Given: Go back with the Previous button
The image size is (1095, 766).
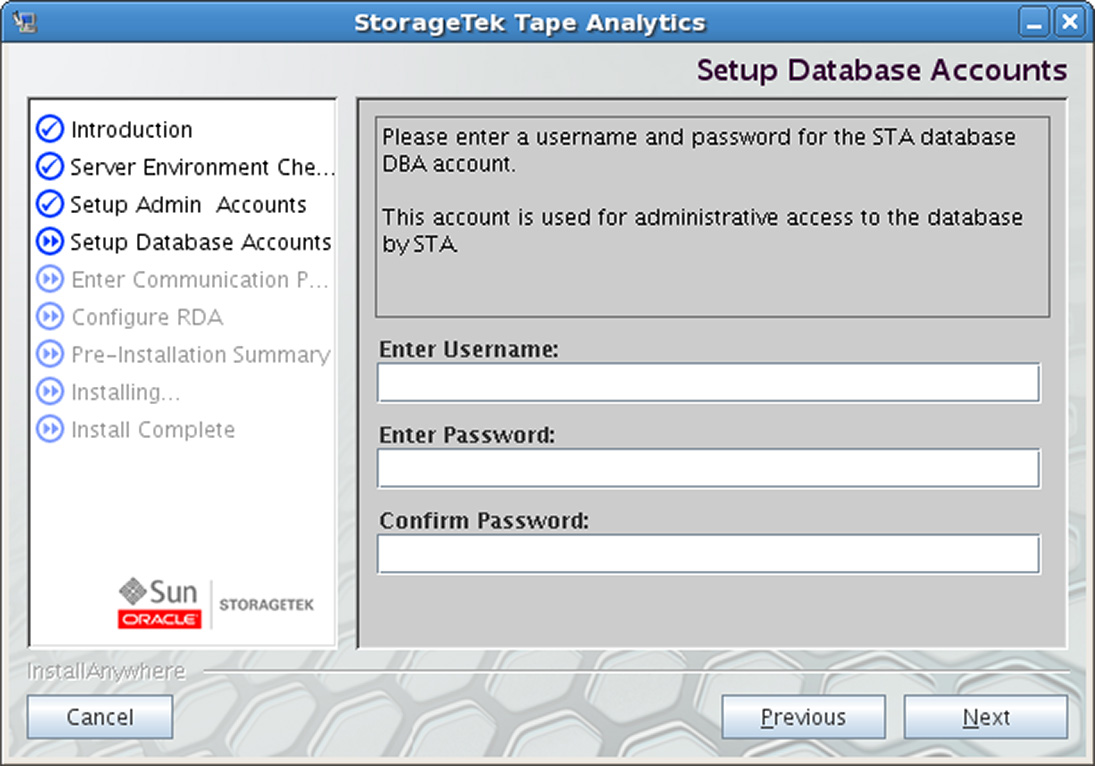Looking at the screenshot, I should [803, 717].
